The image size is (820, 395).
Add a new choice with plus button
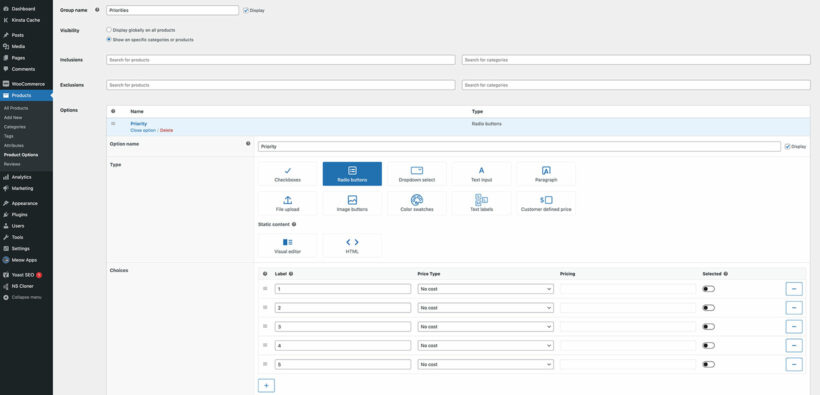click(x=266, y=386)
